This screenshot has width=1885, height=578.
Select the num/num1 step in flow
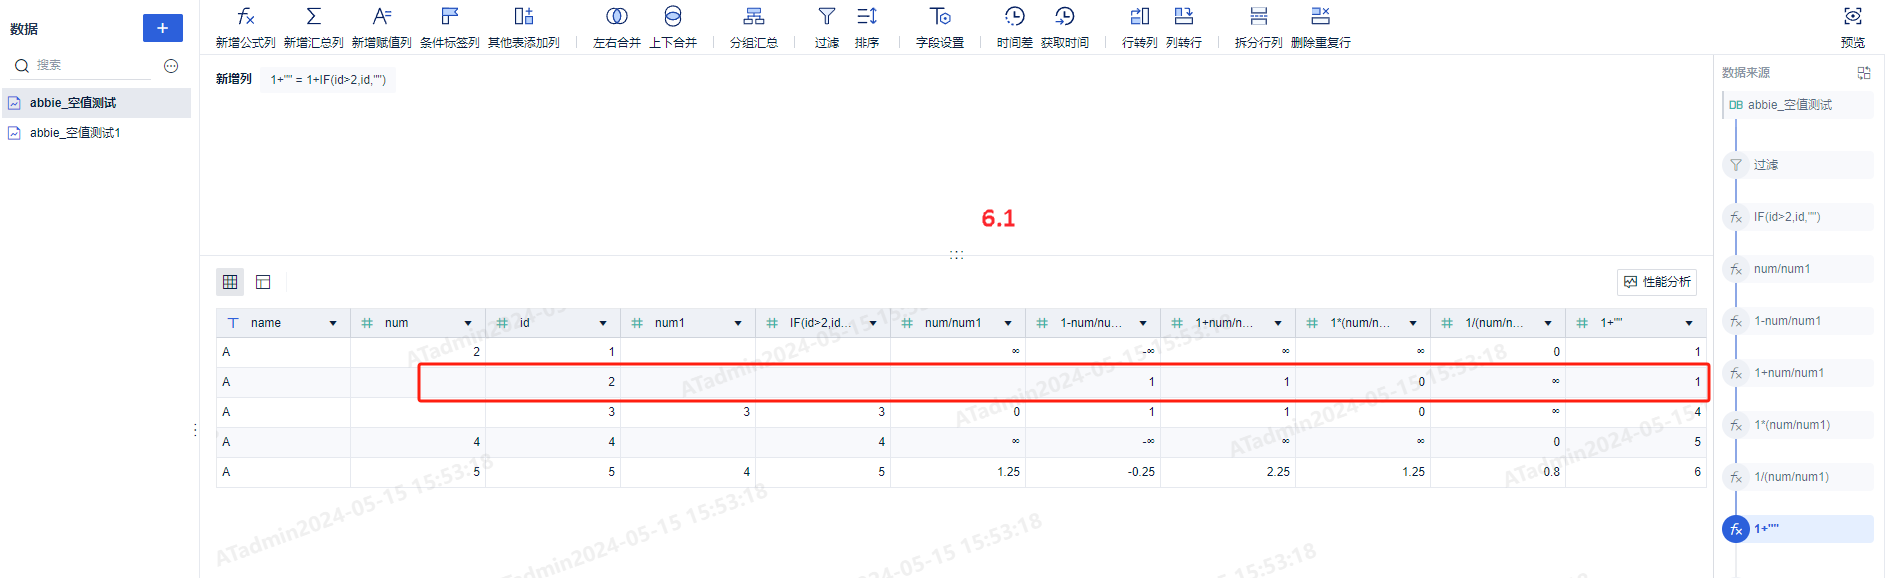click(x=1799, y=269)
